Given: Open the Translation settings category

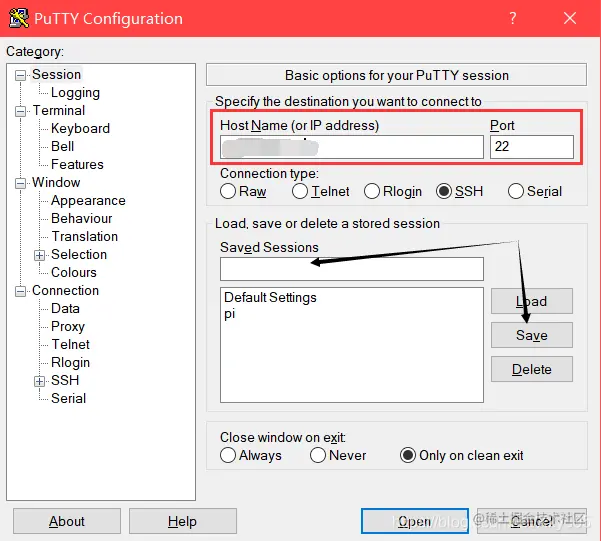Looking at the screenshot, I should pos(84,236).
